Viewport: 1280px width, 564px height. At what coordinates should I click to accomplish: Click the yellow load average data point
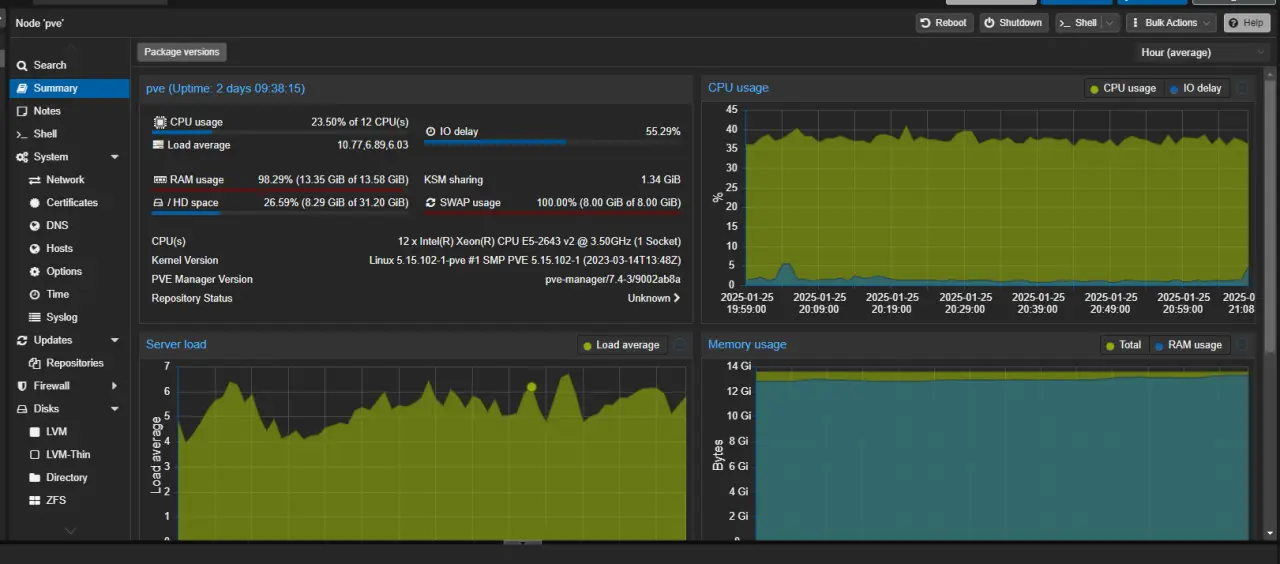point(532,387)
